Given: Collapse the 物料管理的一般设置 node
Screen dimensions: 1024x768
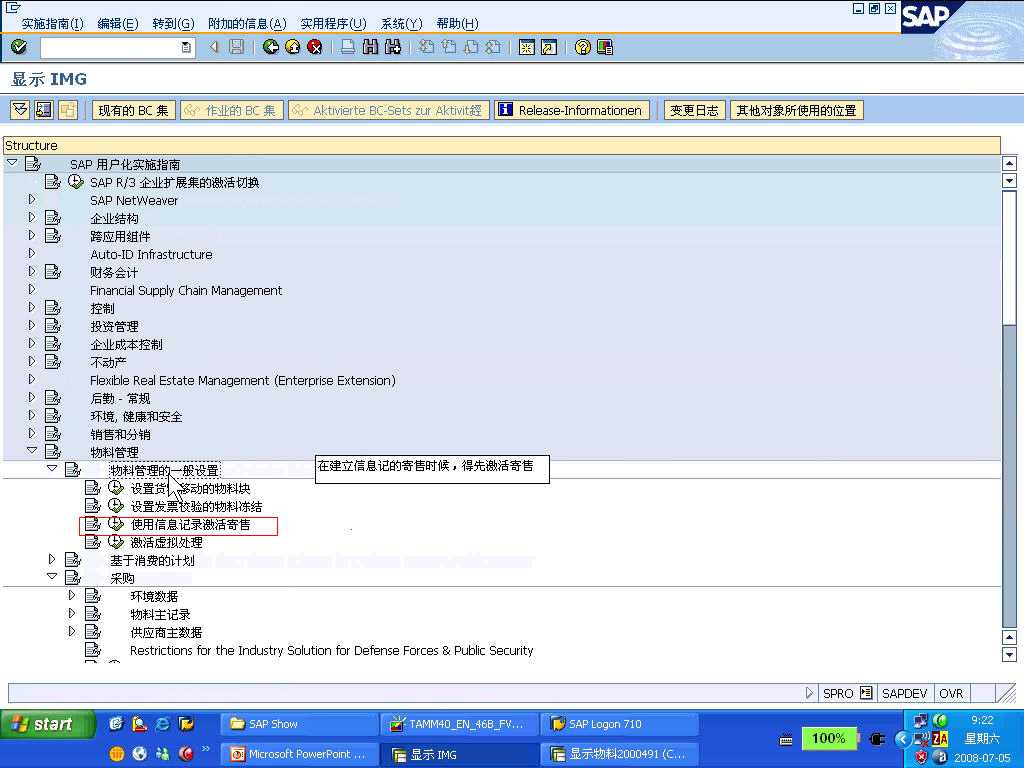Looking at the screenshot, I should click(x=52, y=468).
